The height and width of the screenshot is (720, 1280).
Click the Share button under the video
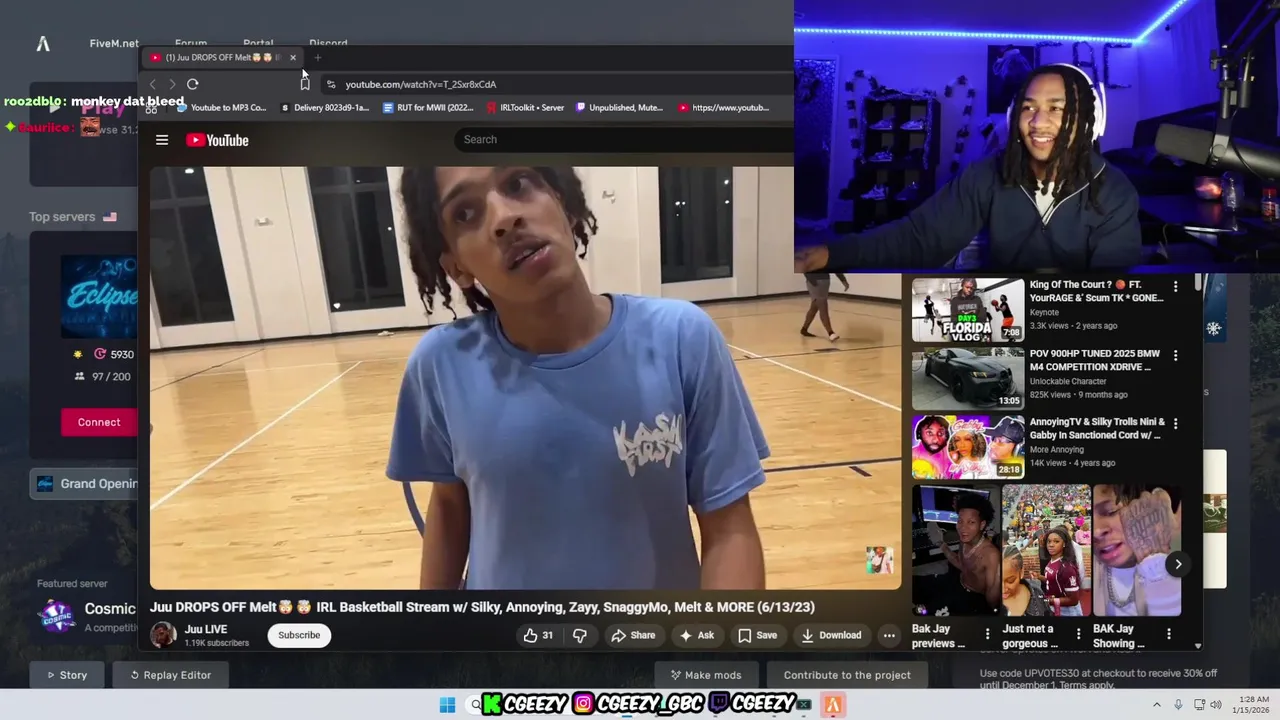[x=633, y=635]
